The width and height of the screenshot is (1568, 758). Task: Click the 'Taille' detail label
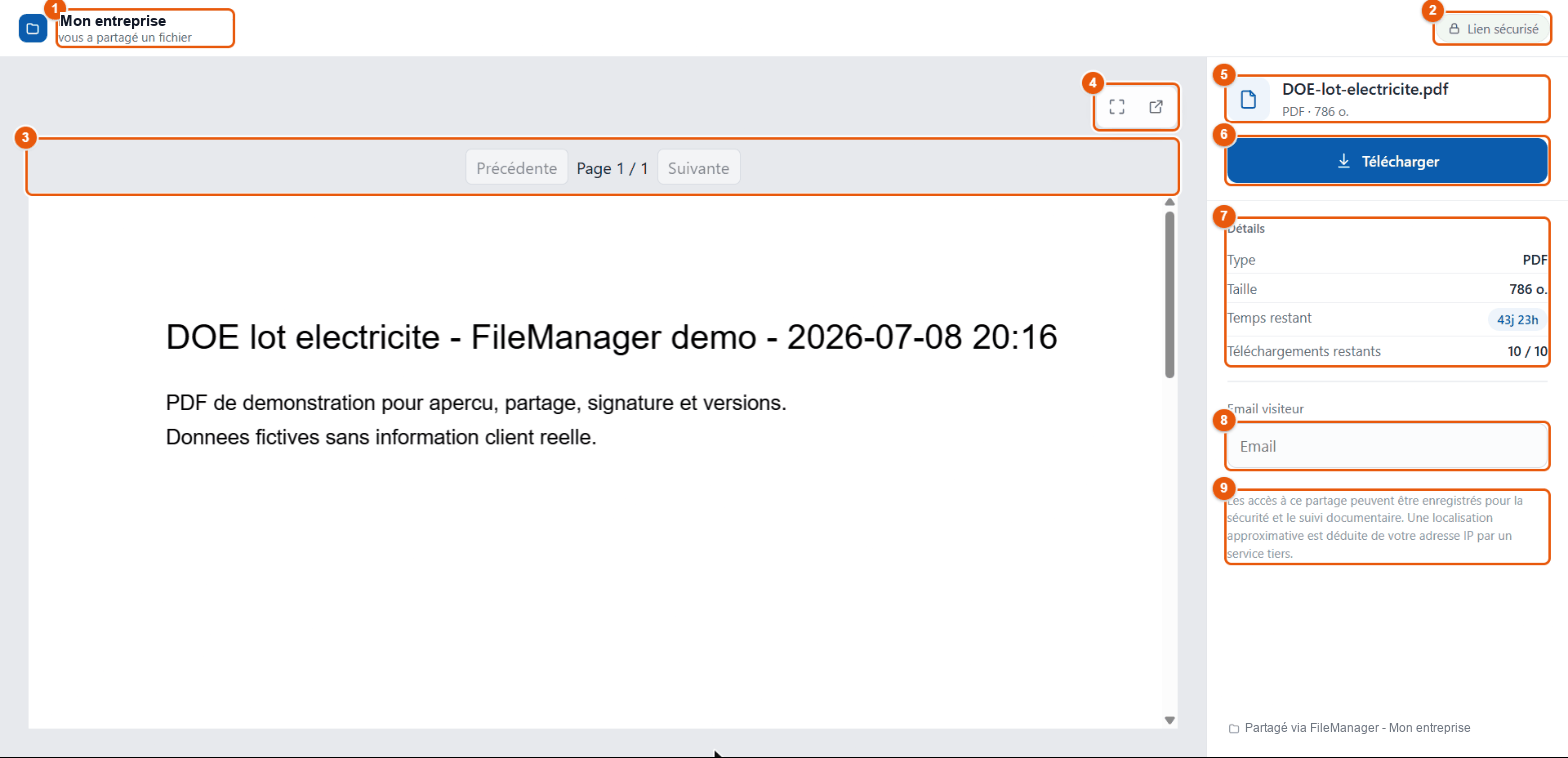coord(1242,289)
